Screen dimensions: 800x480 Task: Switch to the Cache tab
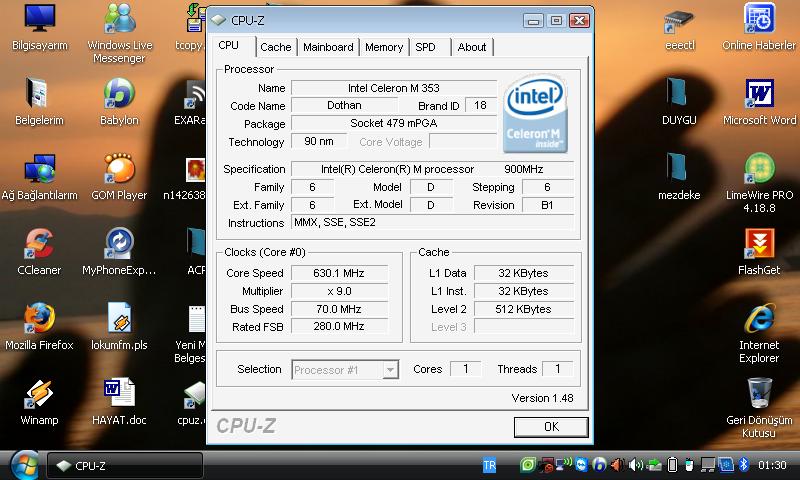(x=275, y=47)
